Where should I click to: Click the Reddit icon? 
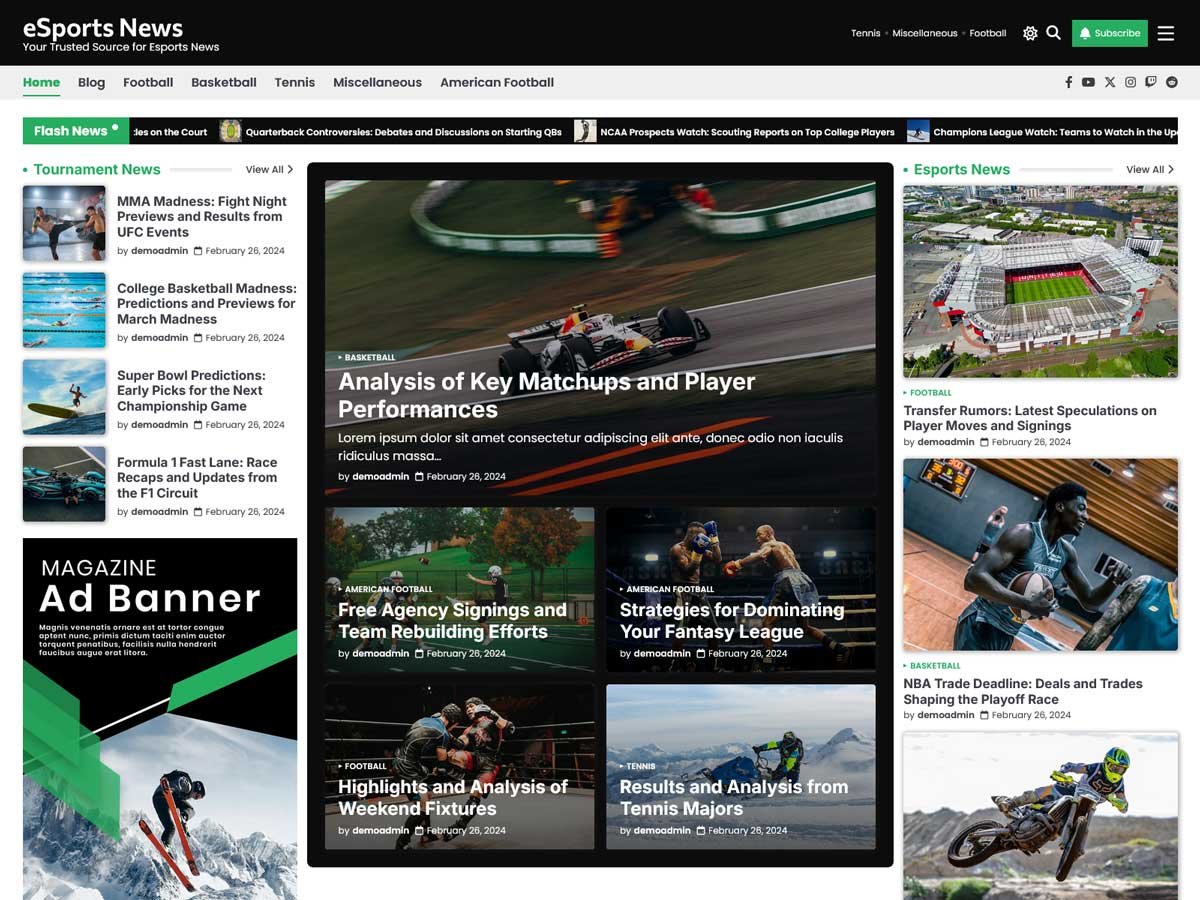[1172, 82]
